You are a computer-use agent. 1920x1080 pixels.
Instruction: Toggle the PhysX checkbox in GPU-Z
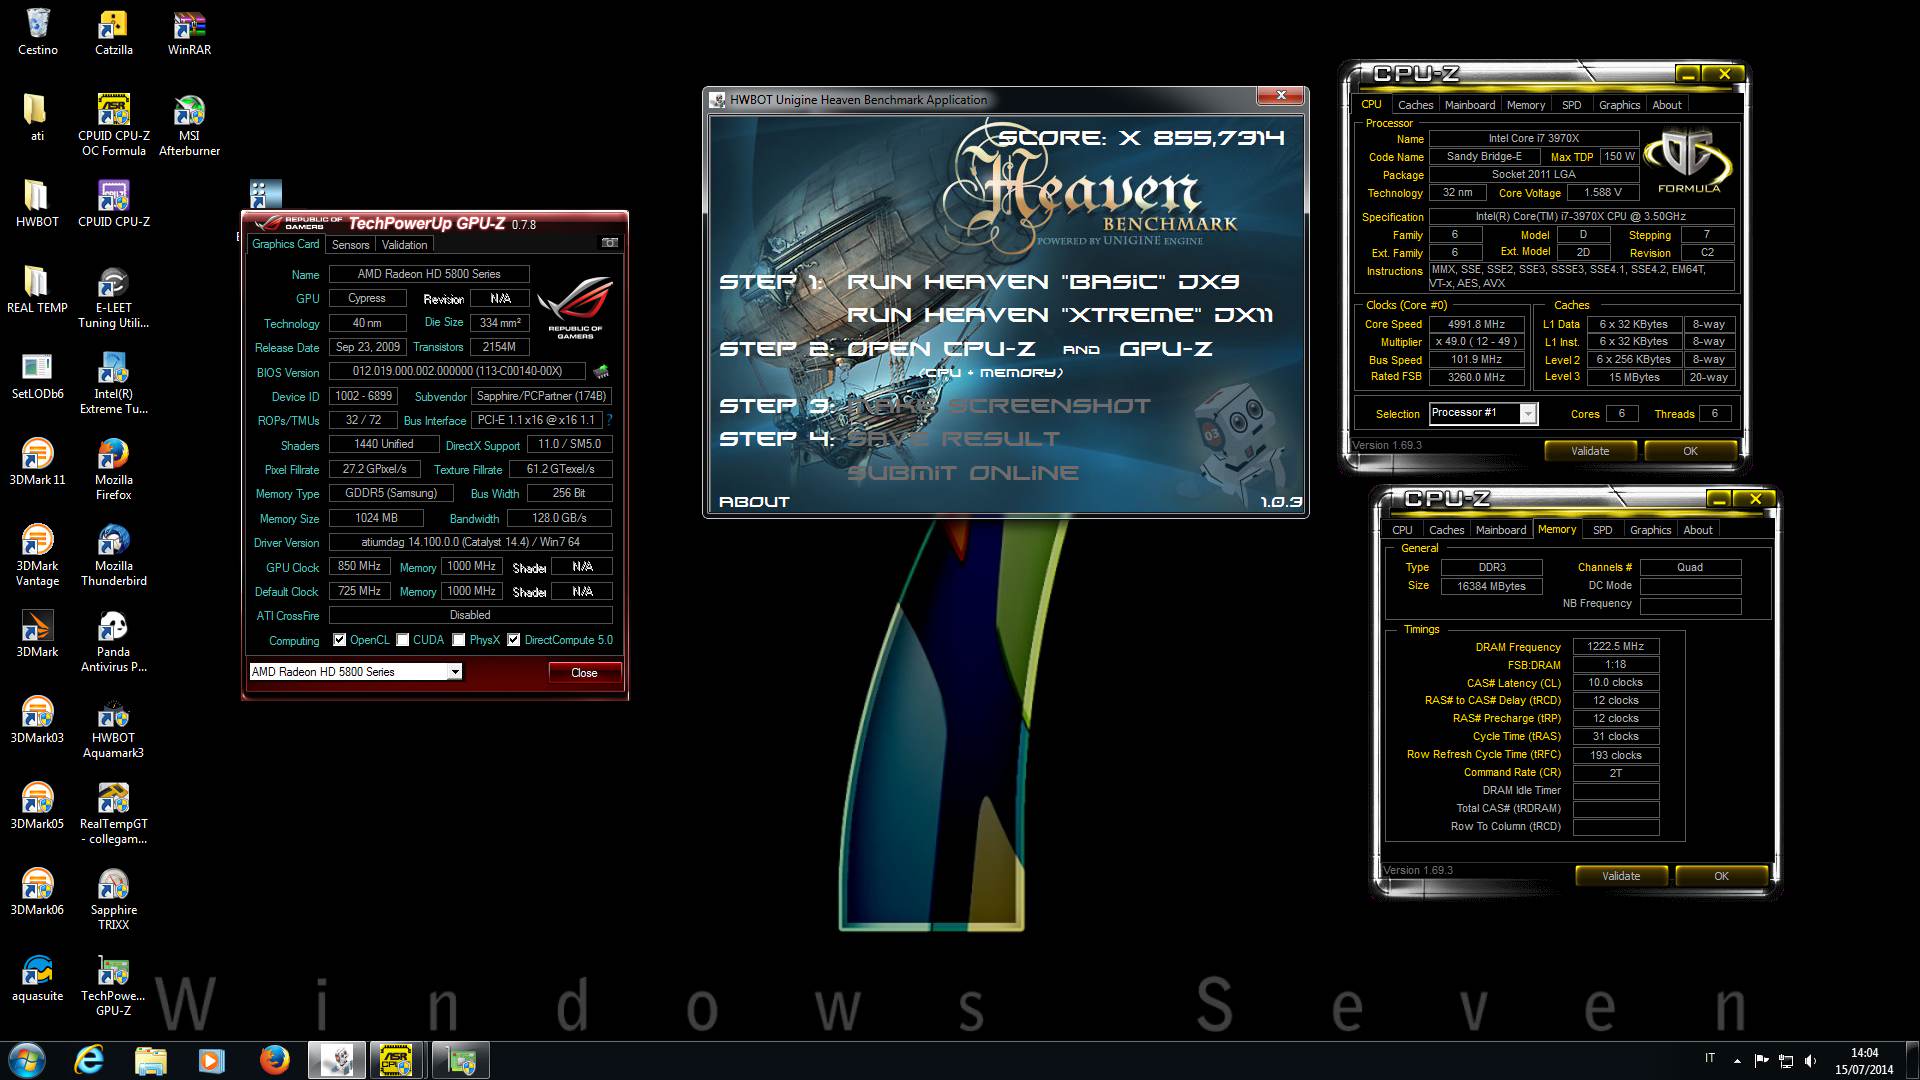click(458, 640)
